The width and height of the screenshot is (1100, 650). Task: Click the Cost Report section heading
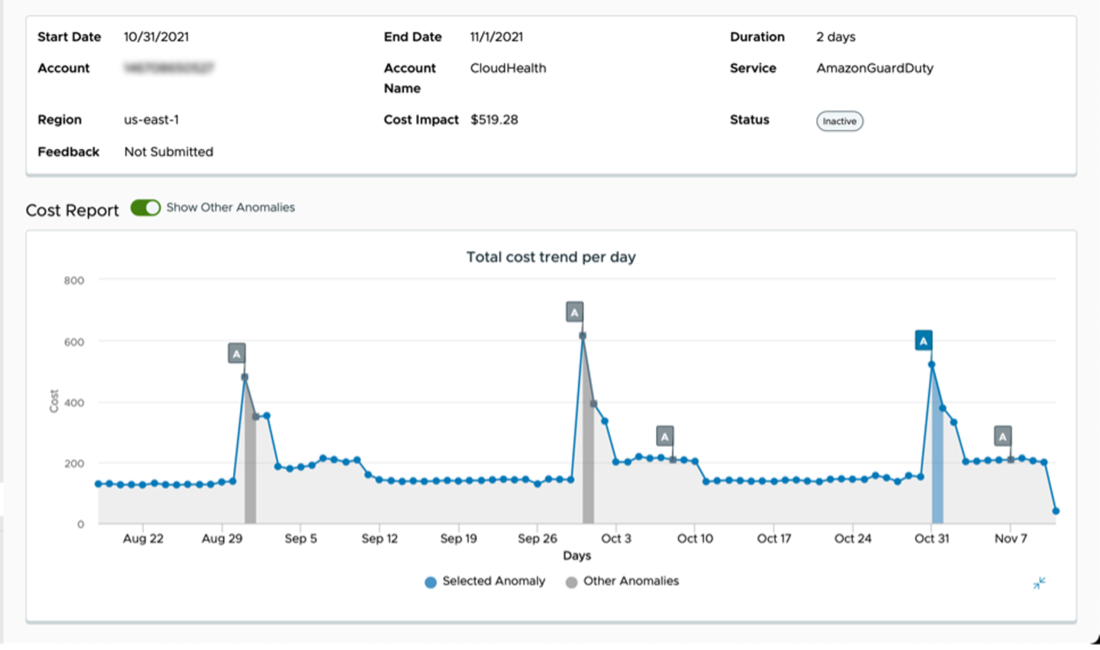point(71,210)
